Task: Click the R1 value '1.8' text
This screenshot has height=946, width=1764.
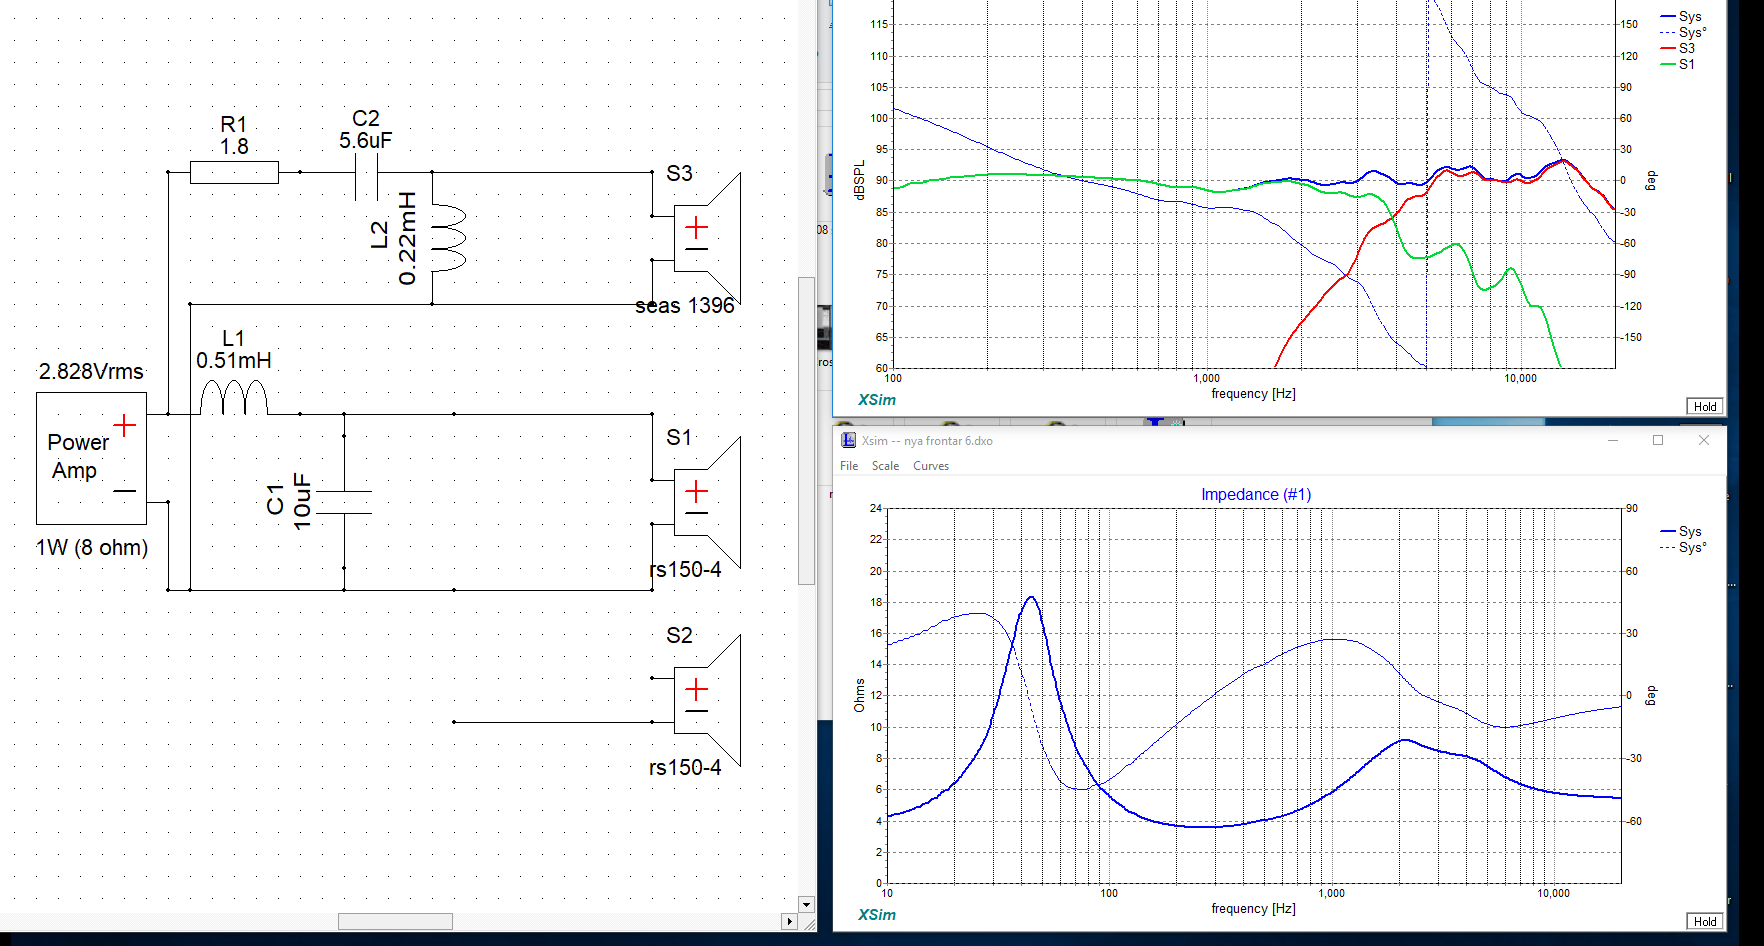Action: pyautogui.click(x=234, y=147)
